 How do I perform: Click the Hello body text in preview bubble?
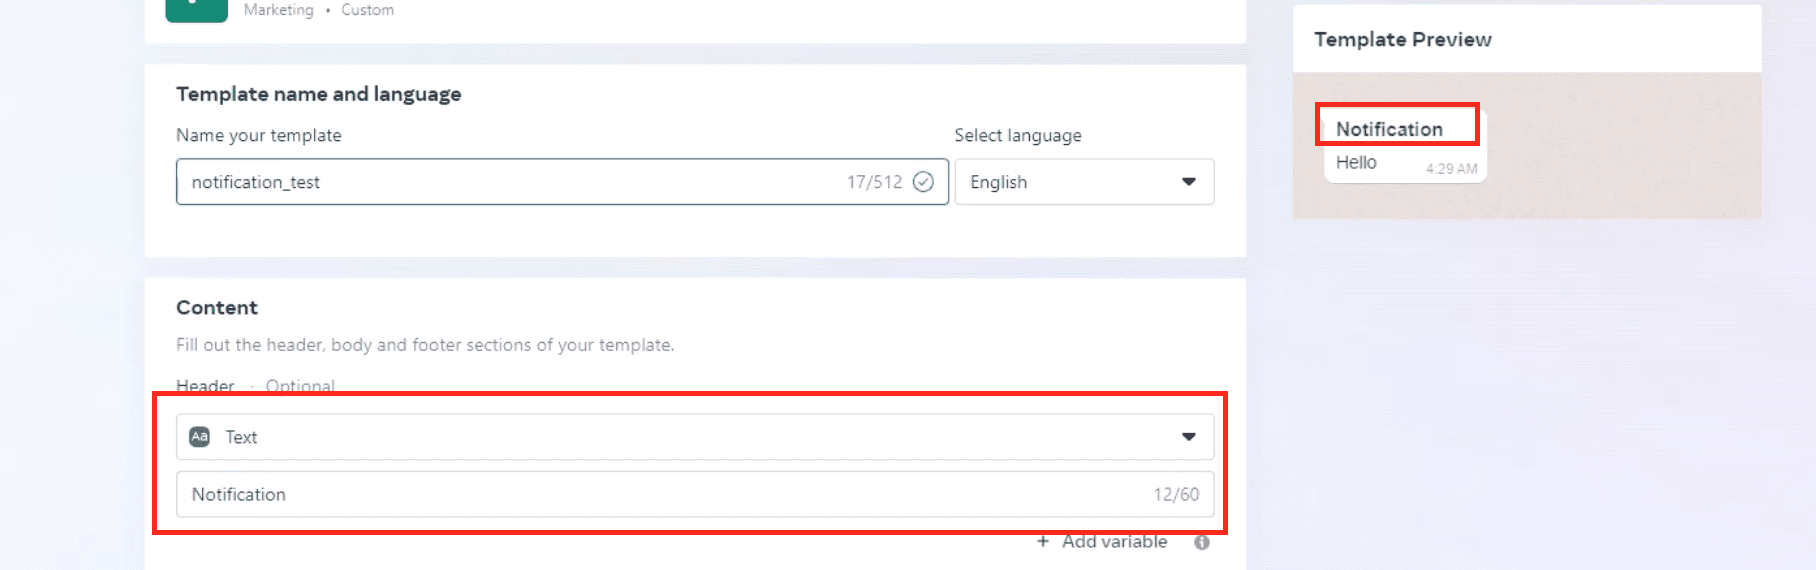[x=1356, y=163]
